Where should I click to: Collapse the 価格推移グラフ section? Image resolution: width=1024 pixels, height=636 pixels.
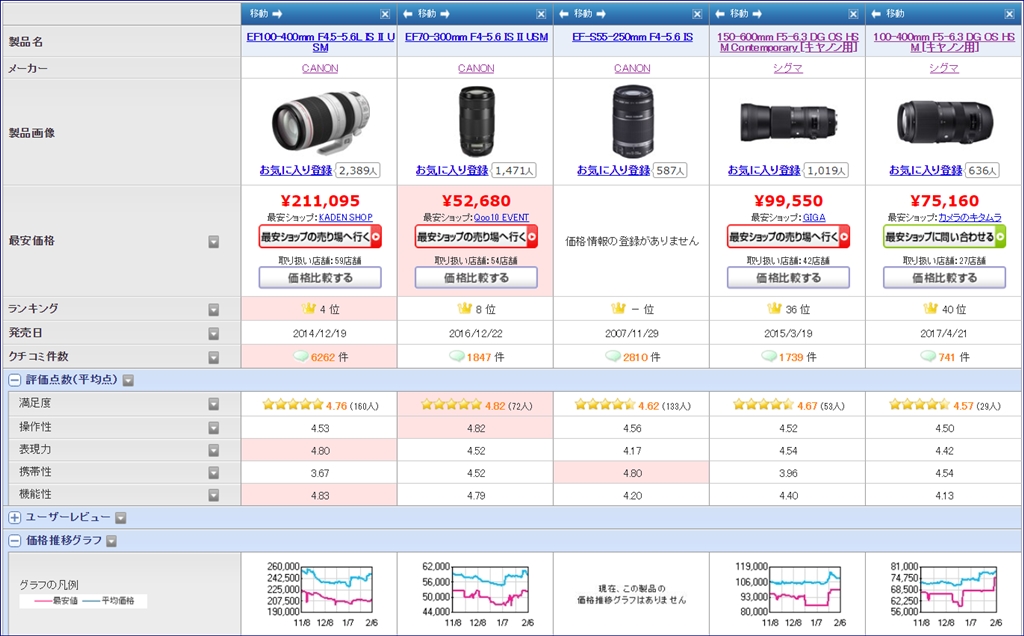[14, 541]
